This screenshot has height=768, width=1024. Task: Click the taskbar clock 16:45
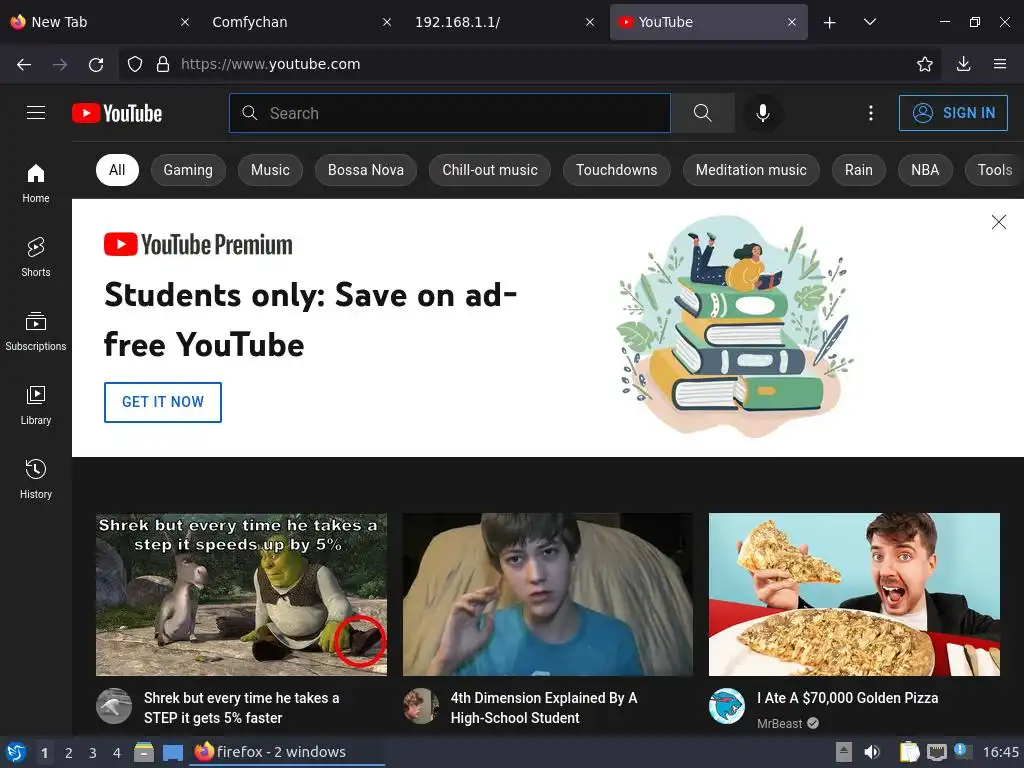[x=1000, y=752]
